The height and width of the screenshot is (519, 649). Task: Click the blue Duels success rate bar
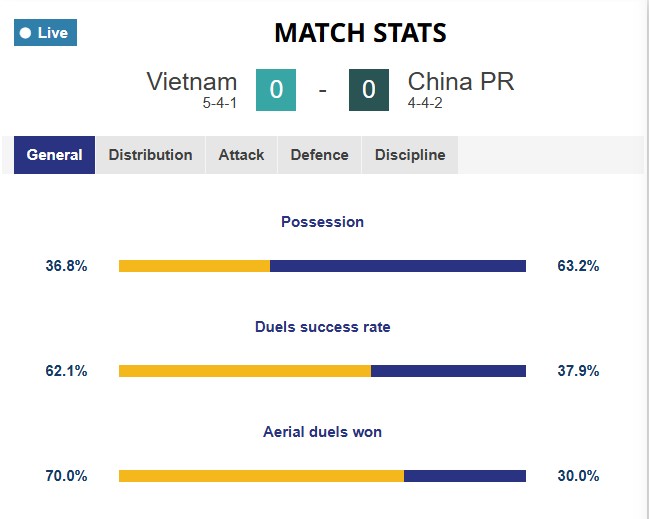point(448,371)
